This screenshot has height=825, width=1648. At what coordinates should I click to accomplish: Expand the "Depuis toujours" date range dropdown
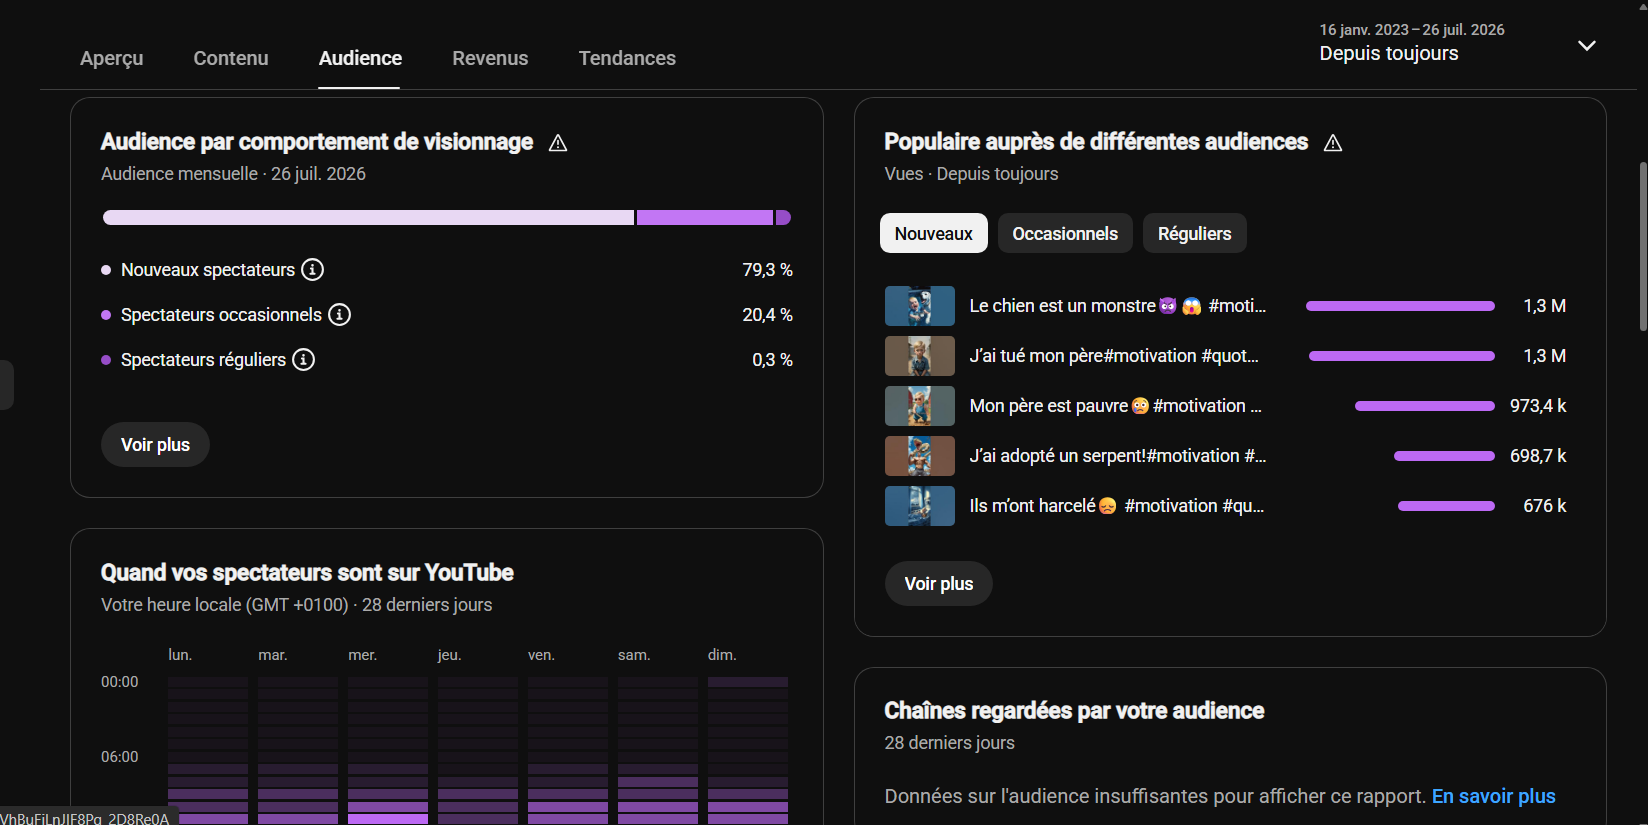[1586, 46]
